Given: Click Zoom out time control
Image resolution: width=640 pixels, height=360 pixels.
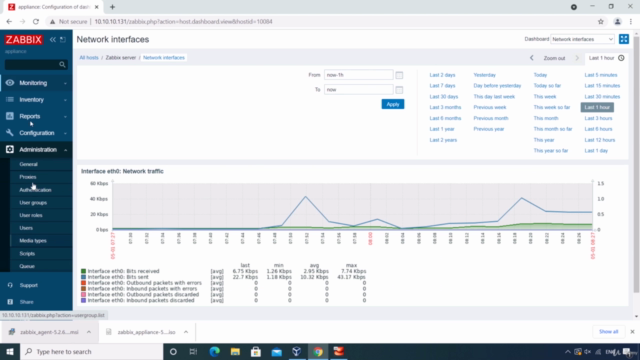Looking at the screenshot, I should click(554, 58).
